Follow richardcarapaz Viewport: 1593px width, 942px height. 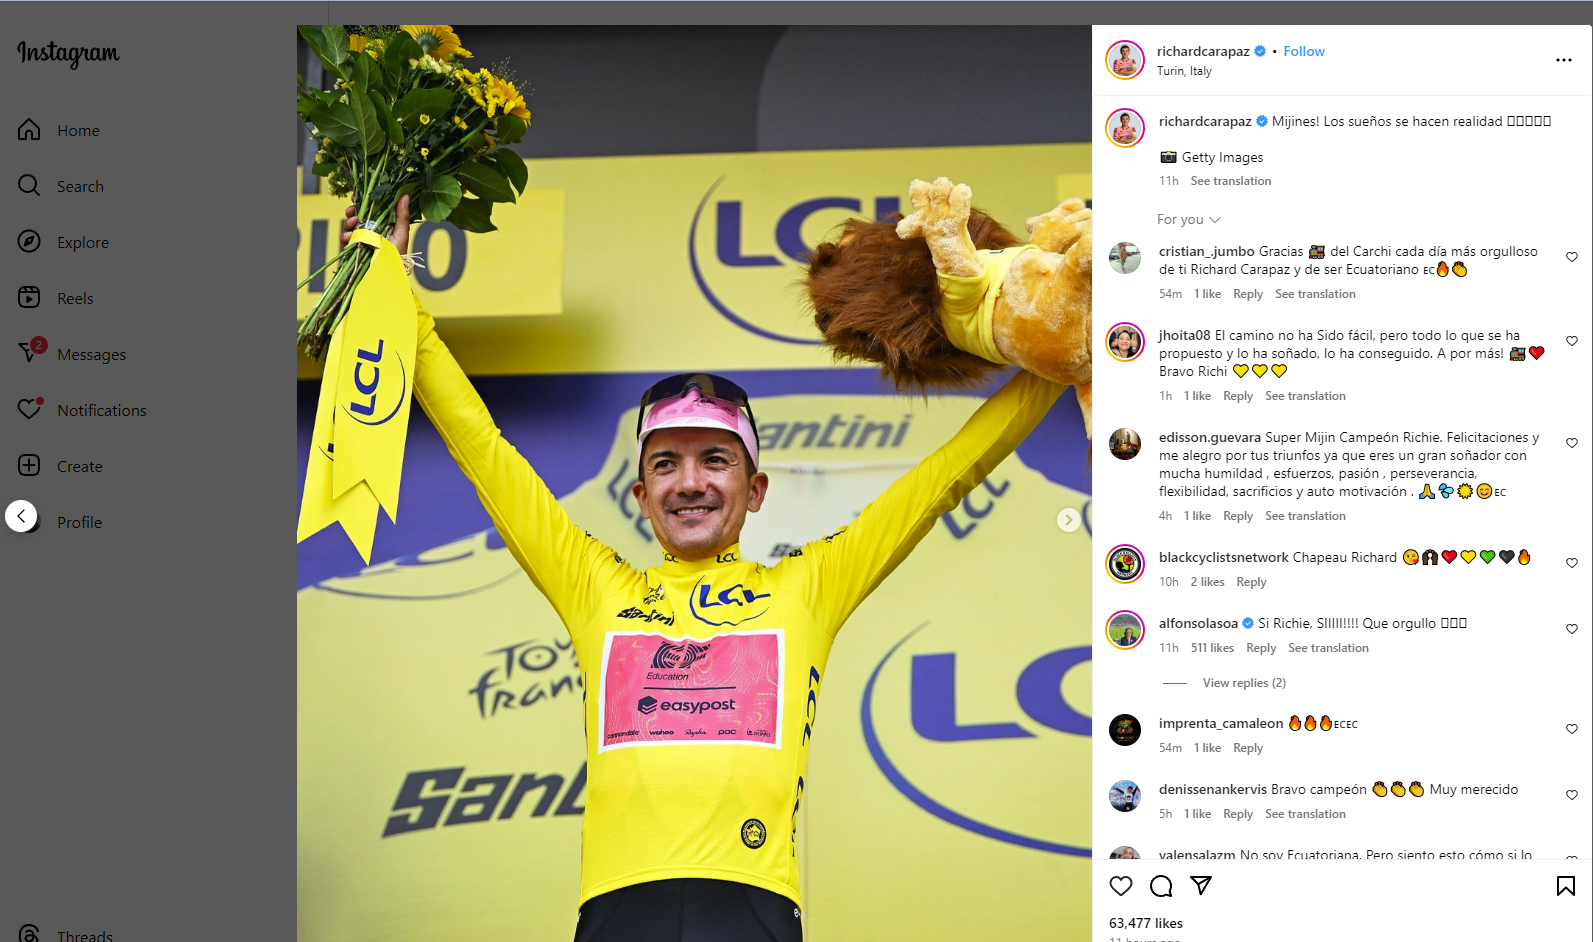[1304, 51]
